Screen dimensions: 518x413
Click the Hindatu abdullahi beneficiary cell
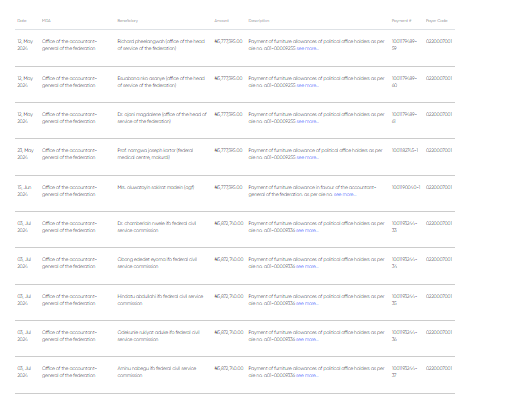[160, 300]
